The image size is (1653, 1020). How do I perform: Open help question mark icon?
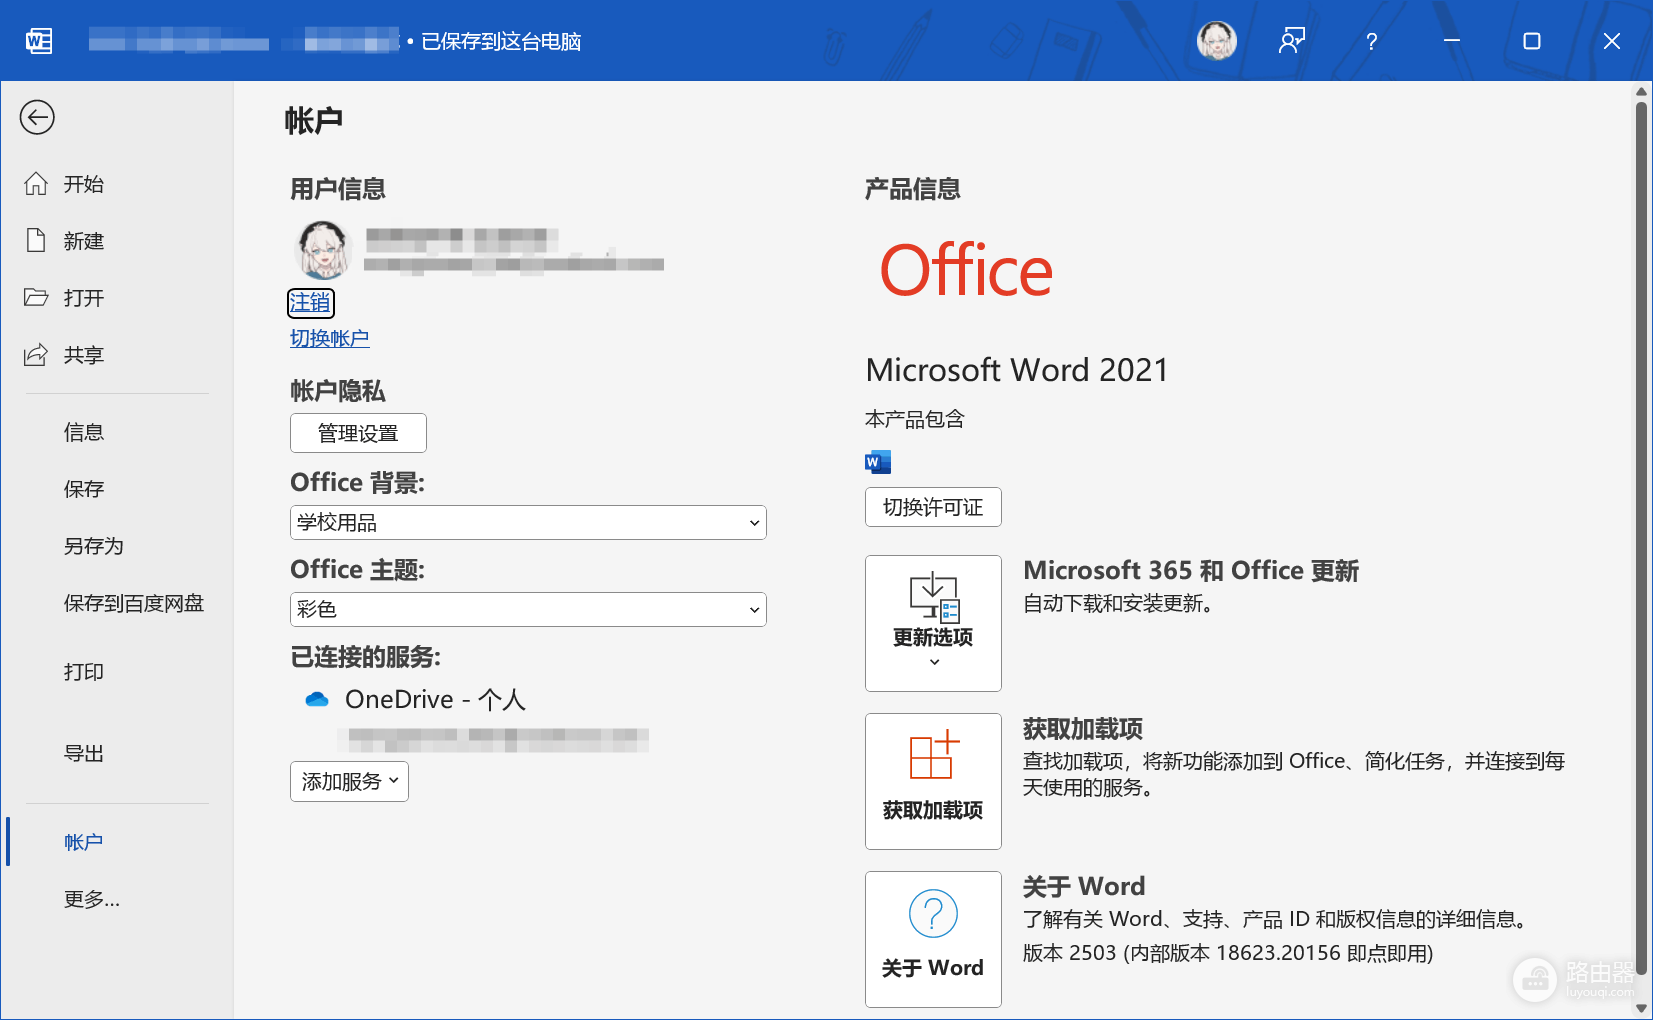(x=1372, y=41)
